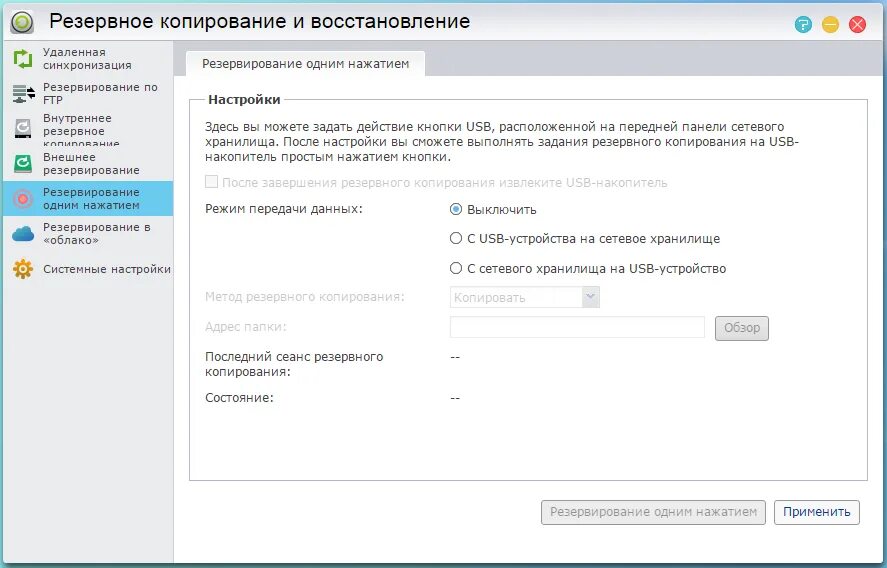
Task: Open help with the blue question icon
Action: 803,24
